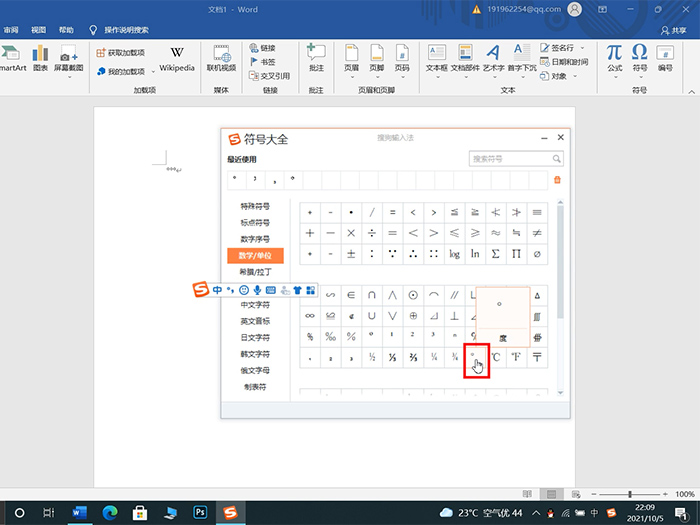Adjust the zoom slider handle
This screenshot has height=525, width=700.
click(x=629, y=494)
